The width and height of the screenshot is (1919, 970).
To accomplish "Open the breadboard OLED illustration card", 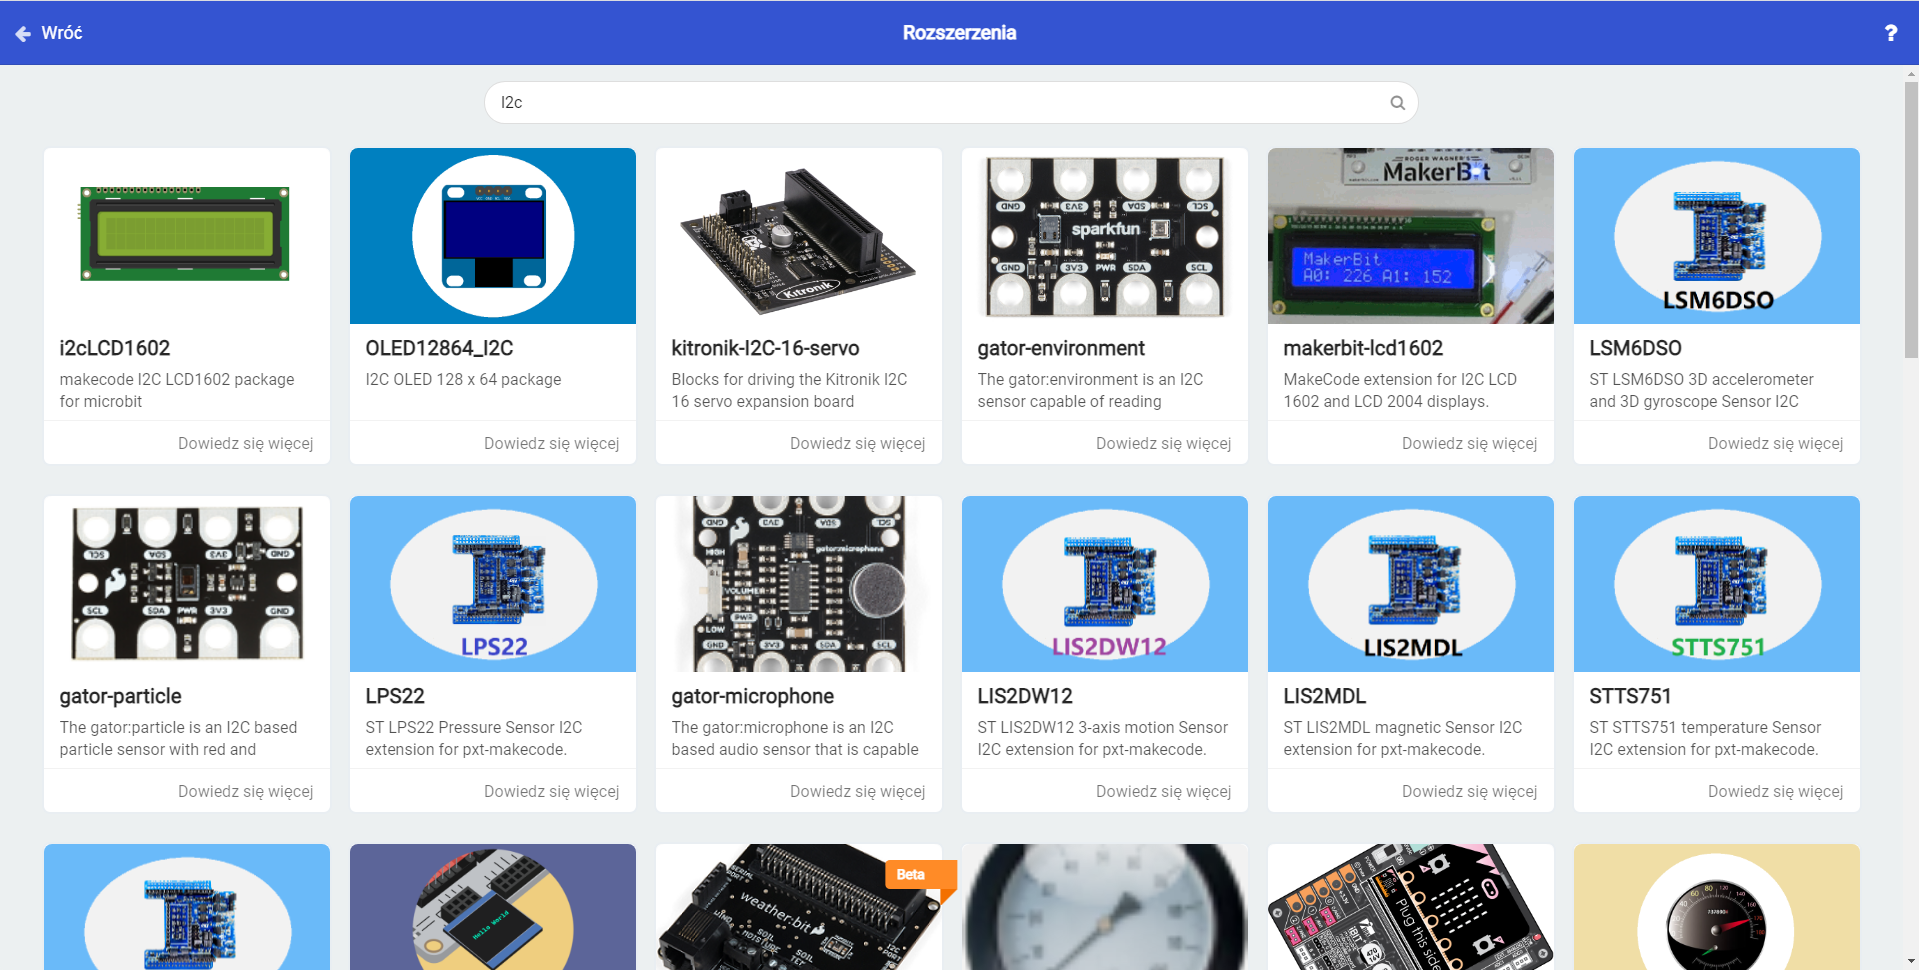I will tap(493, 907).
